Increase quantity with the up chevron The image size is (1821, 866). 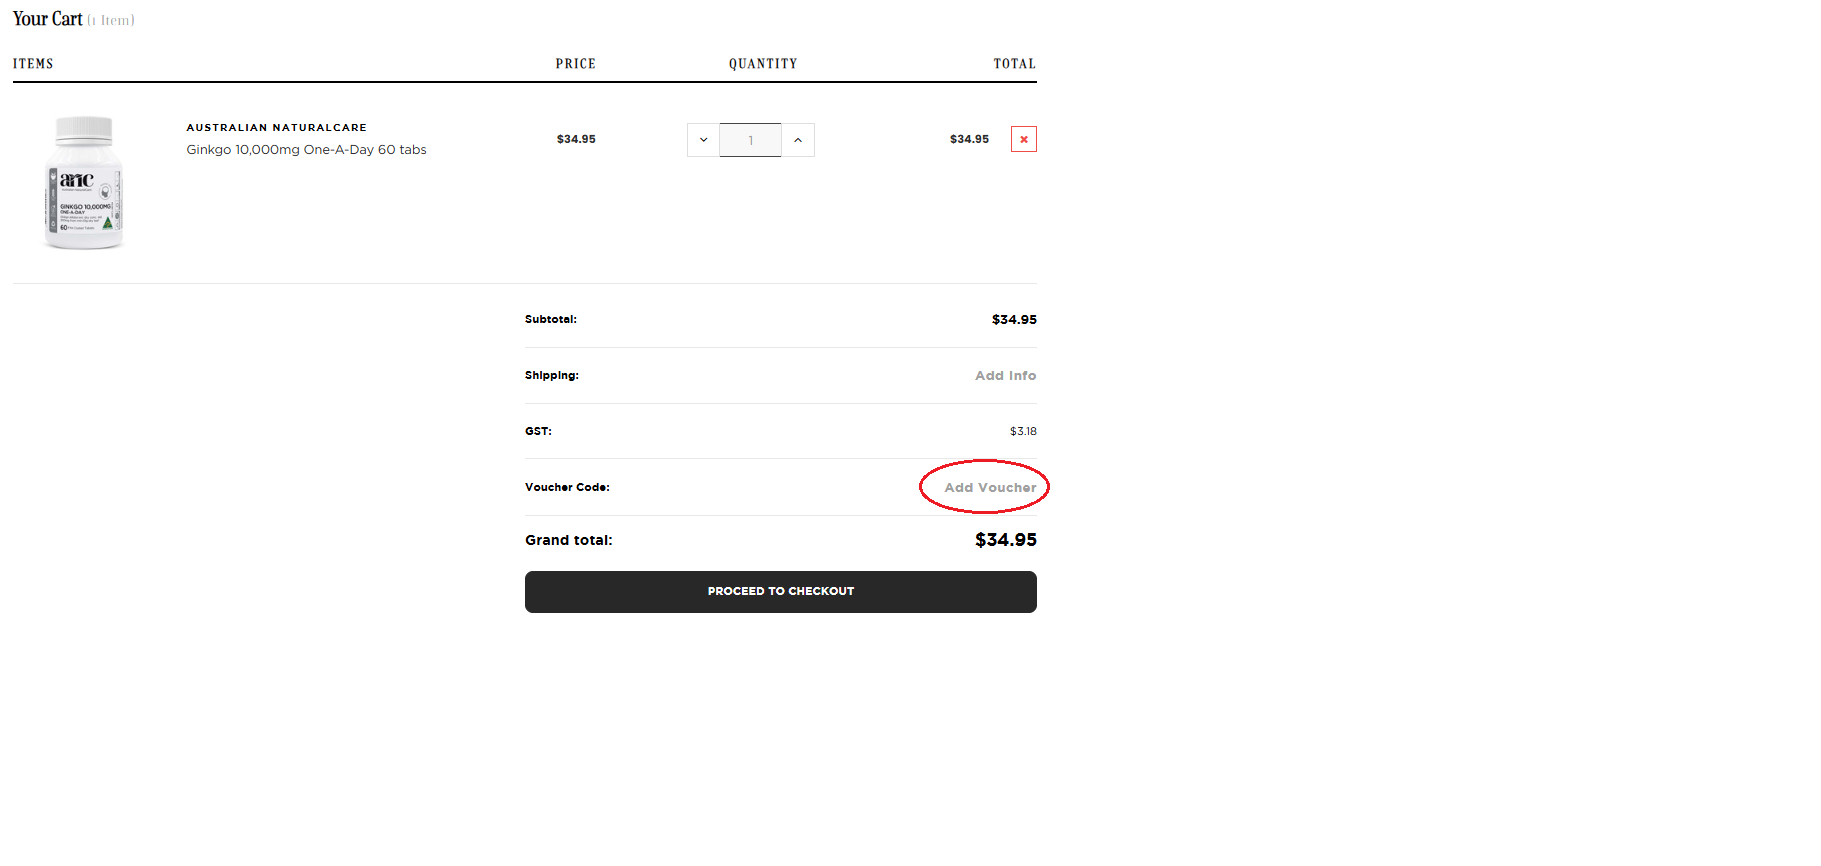798,140
